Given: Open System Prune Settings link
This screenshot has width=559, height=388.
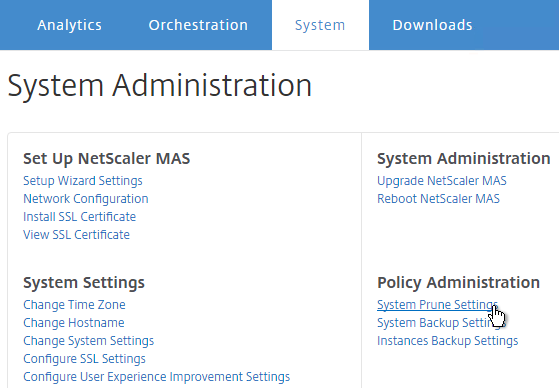Looking at the screenshot, I should [x=437, y=305].
